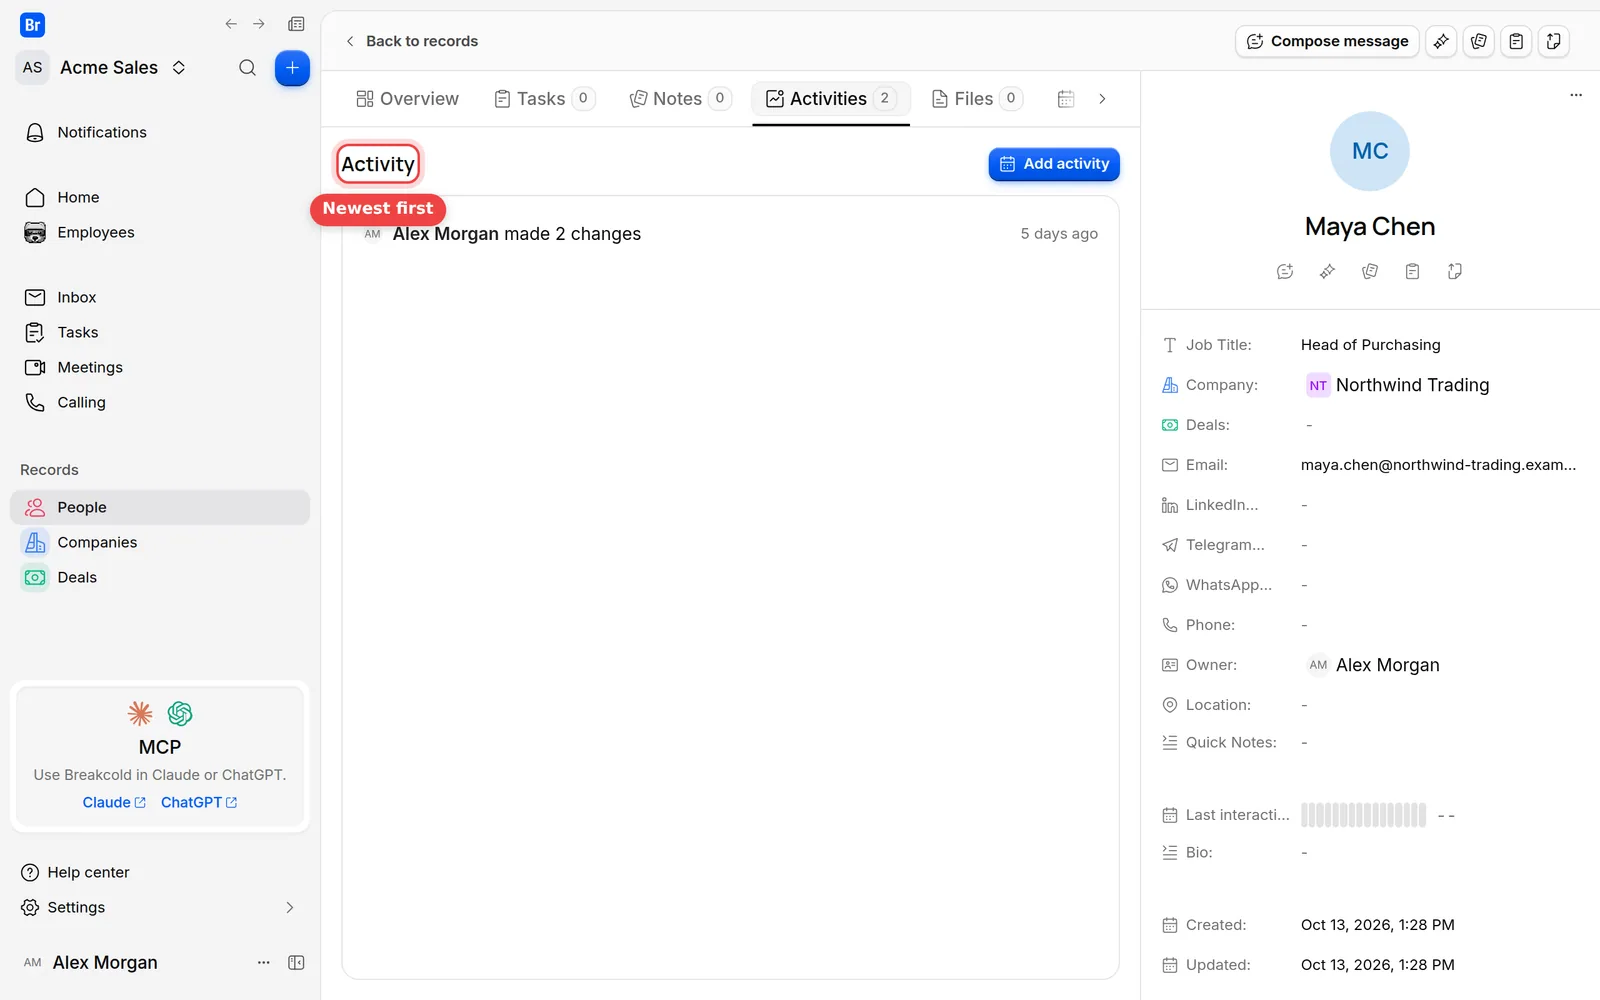
Task: Click the calendar tab icon after Files
Action: click(x=1066, y=99)
